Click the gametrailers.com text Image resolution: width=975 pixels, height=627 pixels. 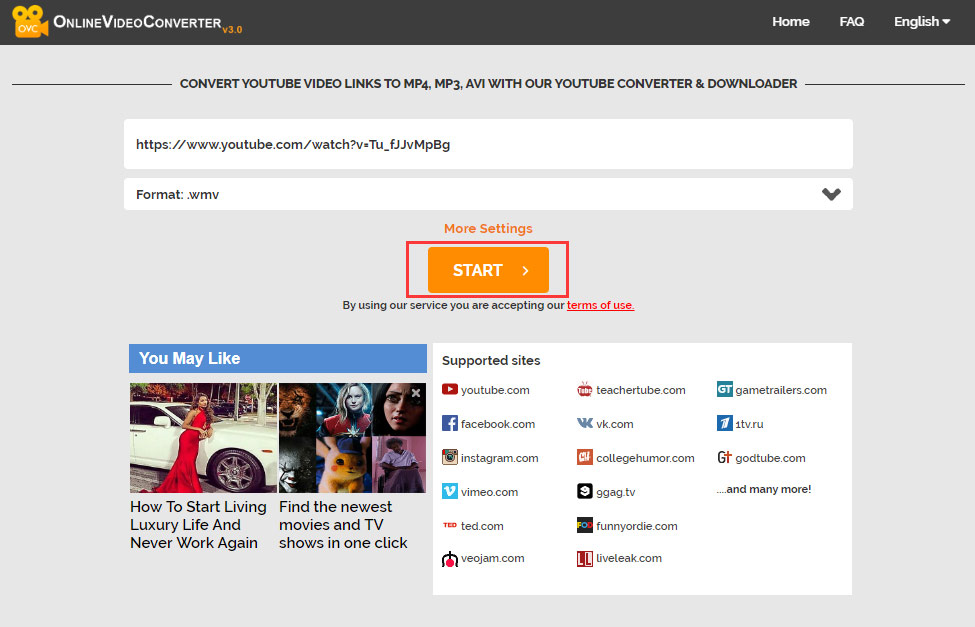(x=781, y=390)
